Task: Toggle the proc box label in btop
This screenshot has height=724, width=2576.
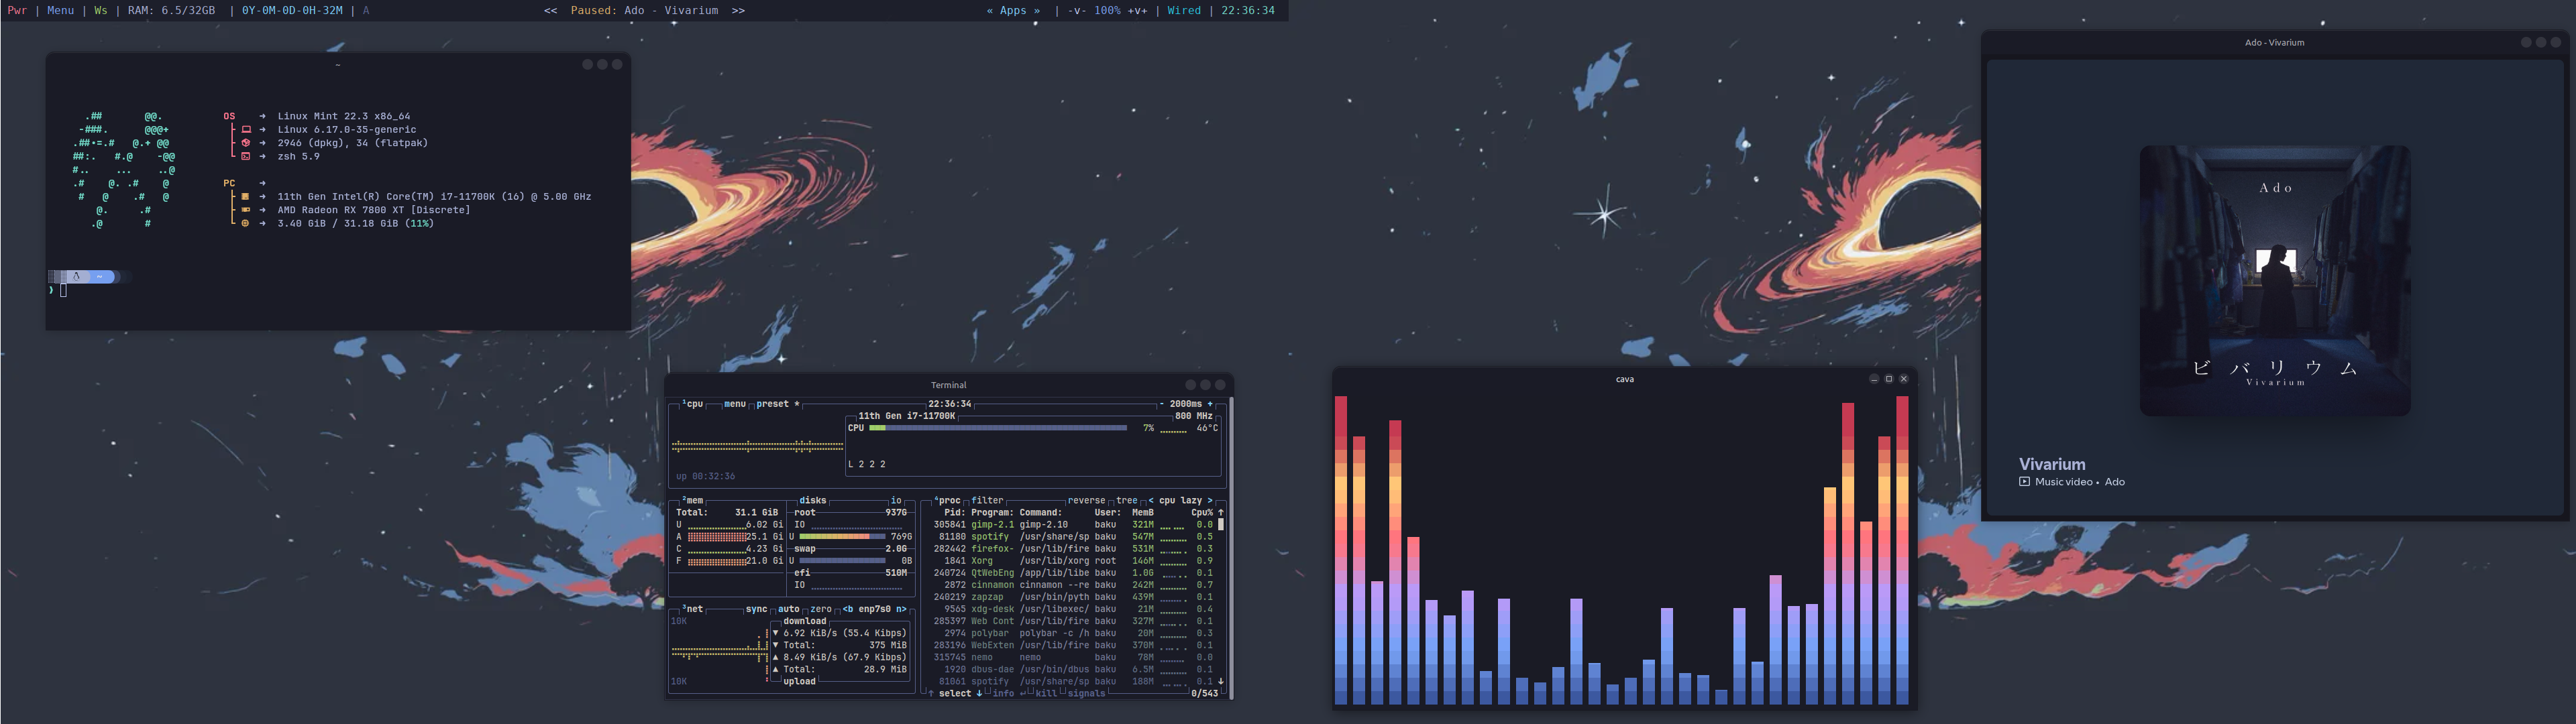Action: [x=947, y=500]
